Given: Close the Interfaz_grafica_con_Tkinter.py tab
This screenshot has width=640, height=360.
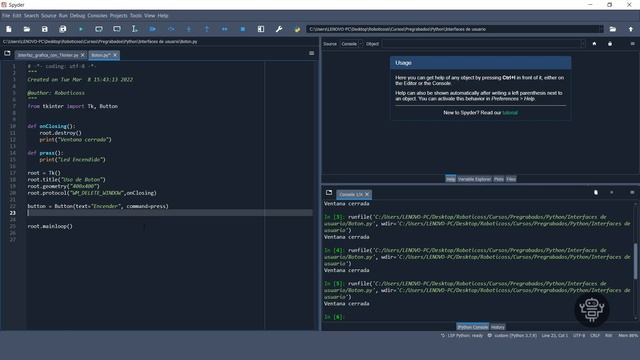Looking at the screenshot, I should tap(83, 55).
